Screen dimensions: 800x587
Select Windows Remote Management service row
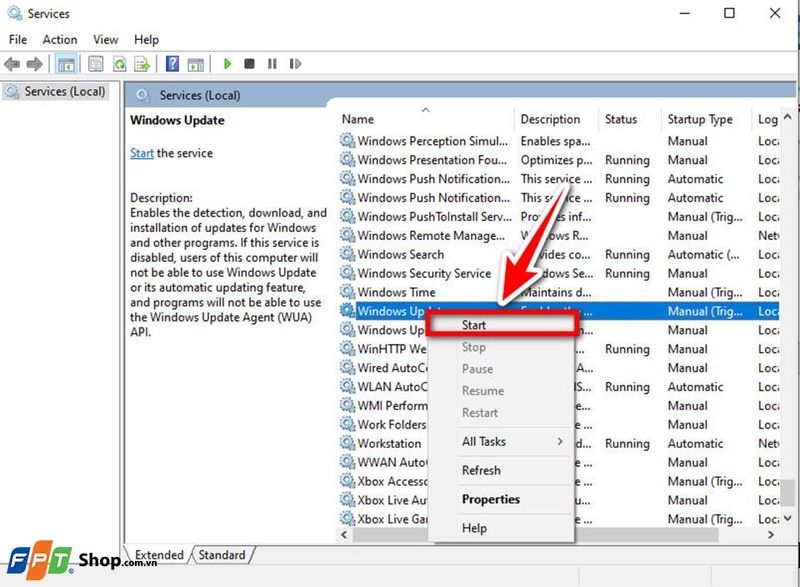559,235
